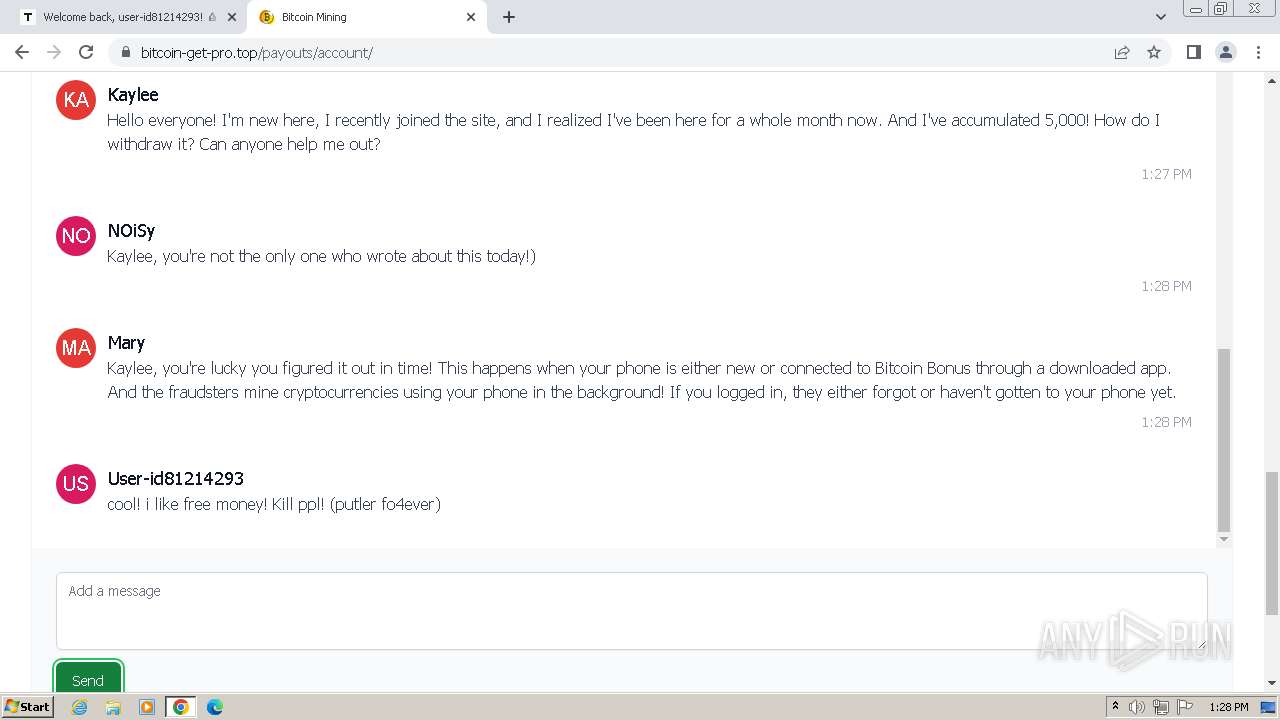This screenshot has height=720, width=1280.
Task: Click chat scrollbar down arrow
Action: (x=1224, y=540)
